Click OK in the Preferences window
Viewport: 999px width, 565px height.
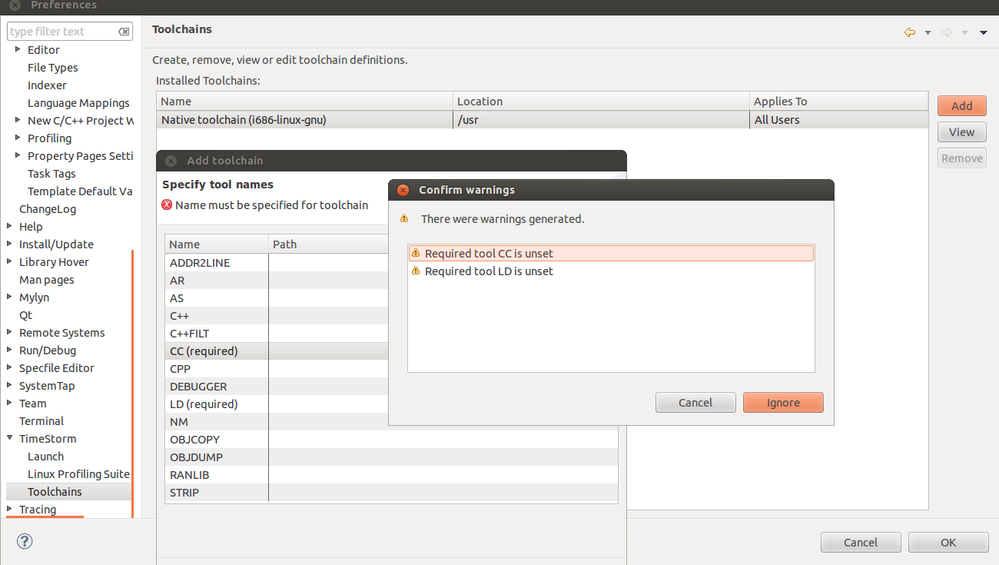click(x=948, y=542)
